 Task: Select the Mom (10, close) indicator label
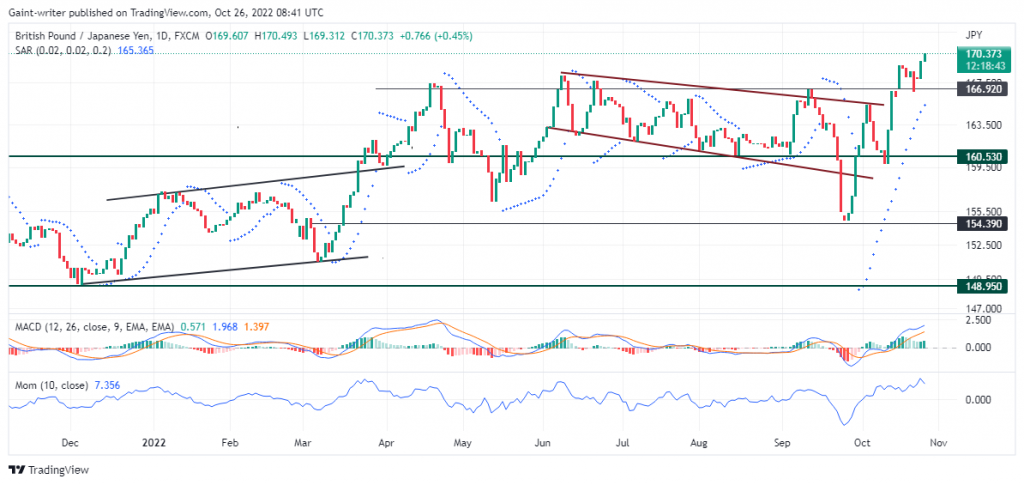(x=52, y=385)
